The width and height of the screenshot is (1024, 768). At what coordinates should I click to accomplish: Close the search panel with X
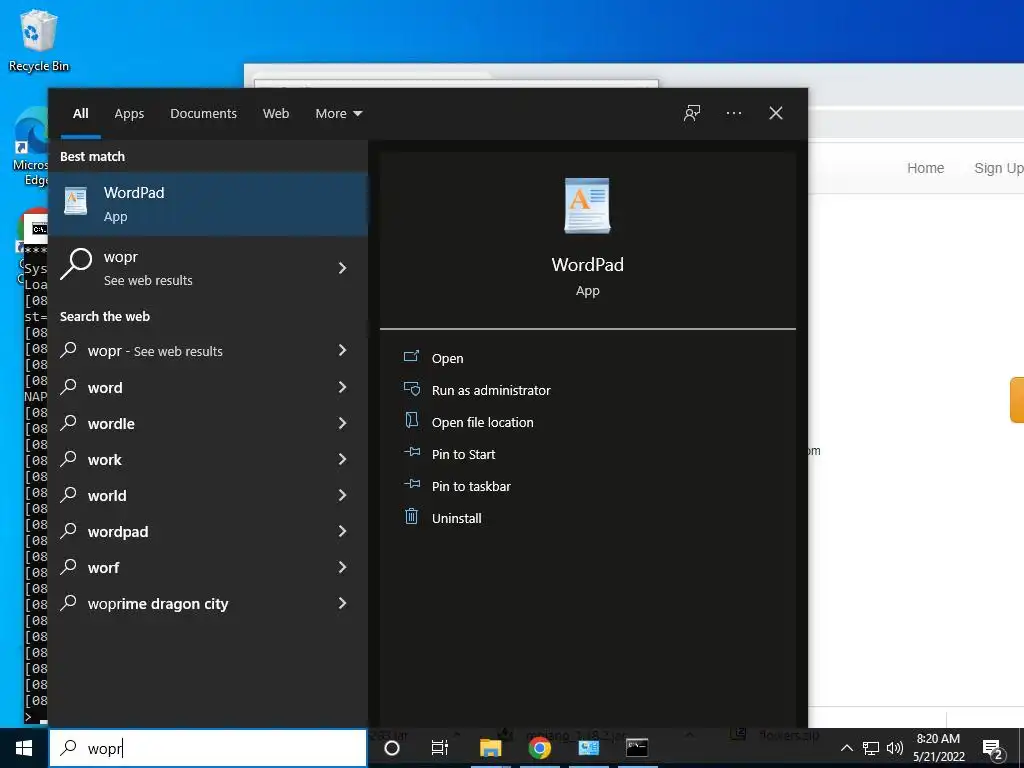[775, 113]
